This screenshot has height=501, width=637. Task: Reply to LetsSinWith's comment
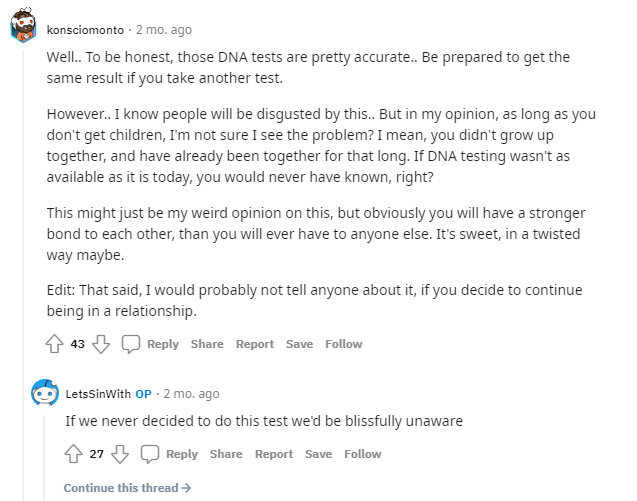pyautogui.click(x=182, y=454)
